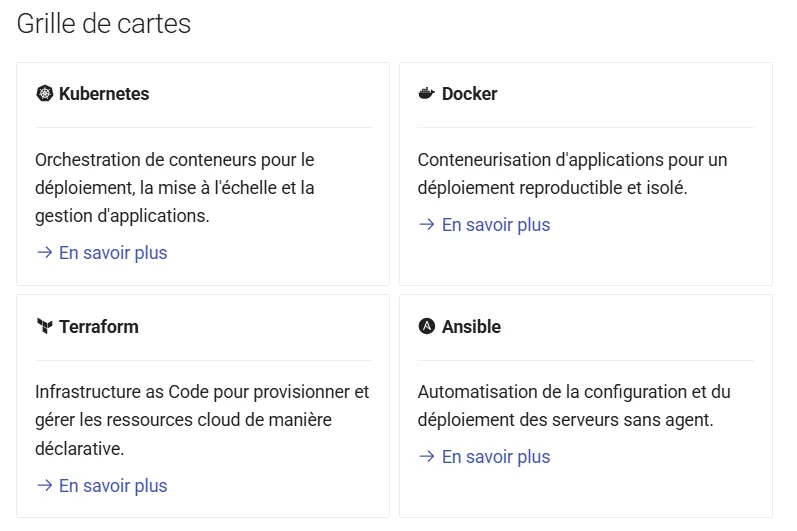Select the Terraform card title
Viewport: 797px width, 531px height.
(x=99, y=327)
